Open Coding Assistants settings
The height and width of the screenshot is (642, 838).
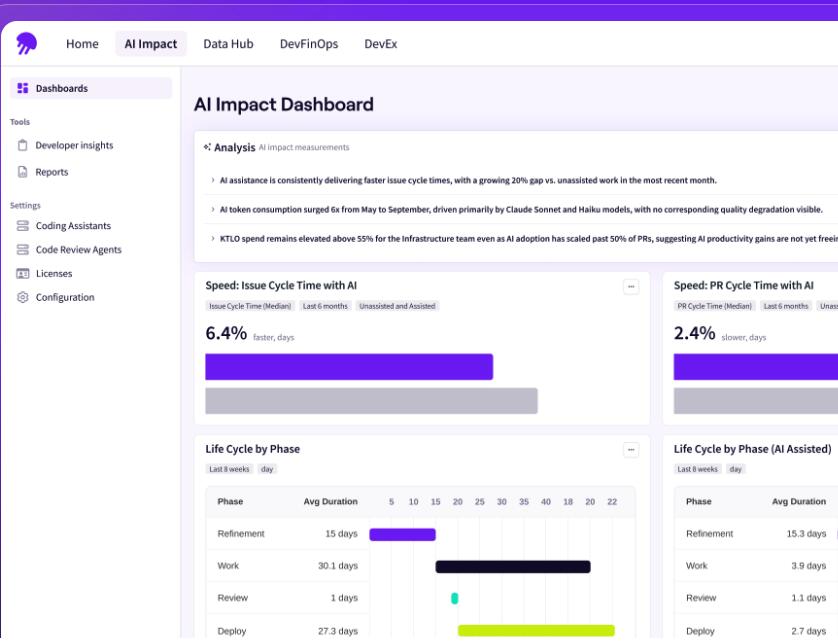pos(73,226)
